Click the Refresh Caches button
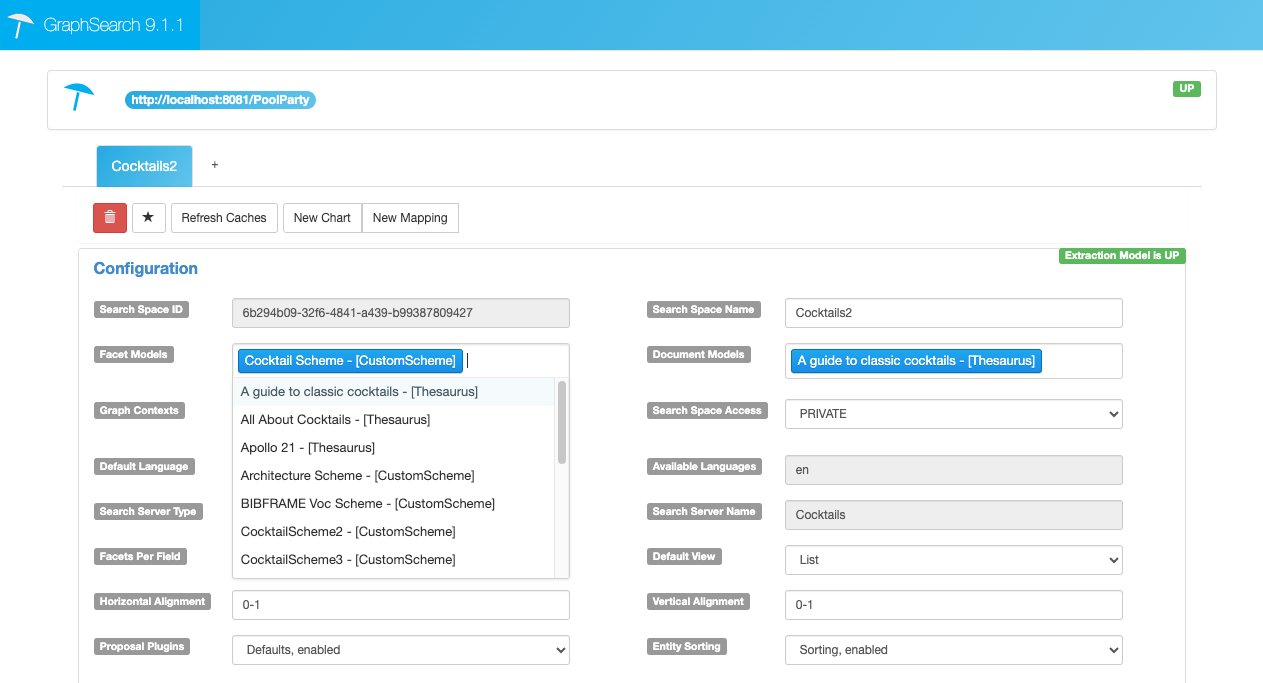This screenshot has height=683, width=1263. tap(224, 217)
